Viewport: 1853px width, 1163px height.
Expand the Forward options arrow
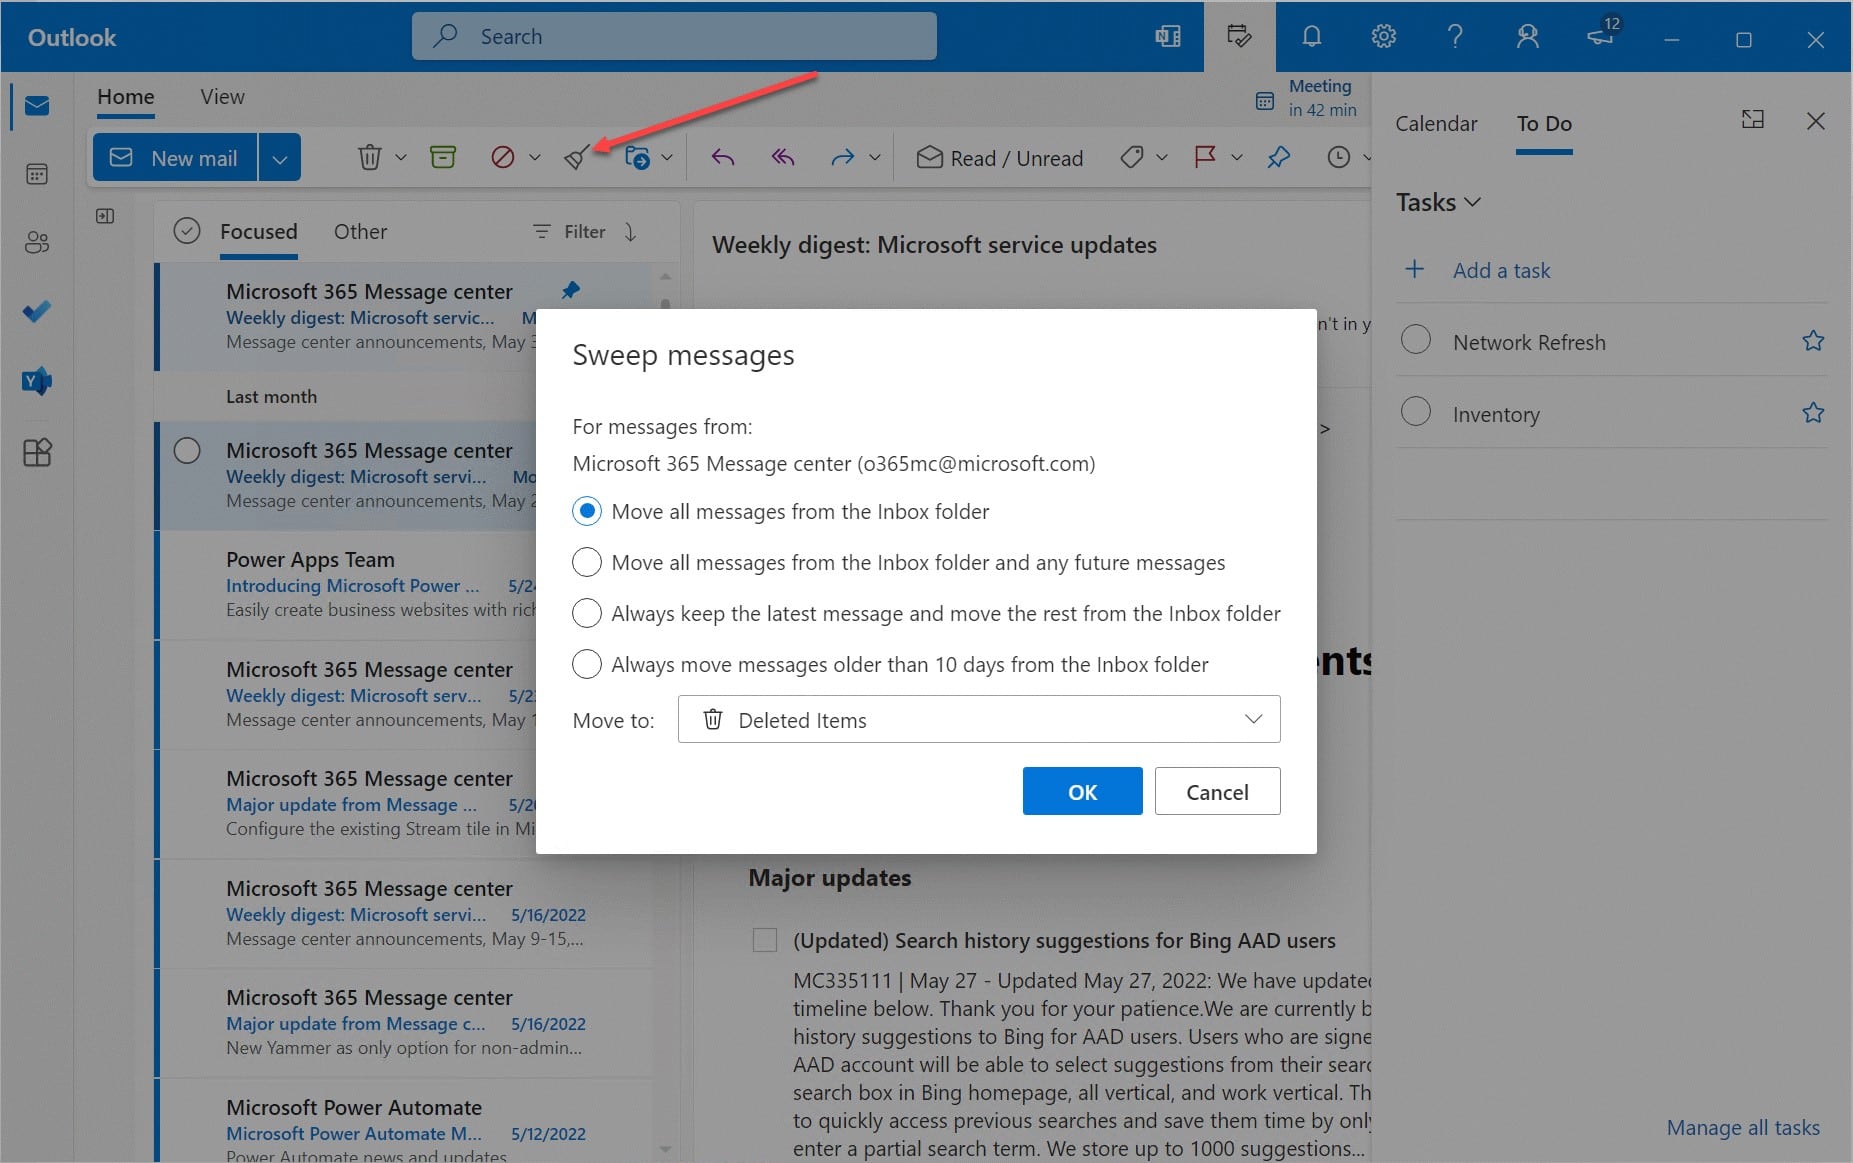875,157
